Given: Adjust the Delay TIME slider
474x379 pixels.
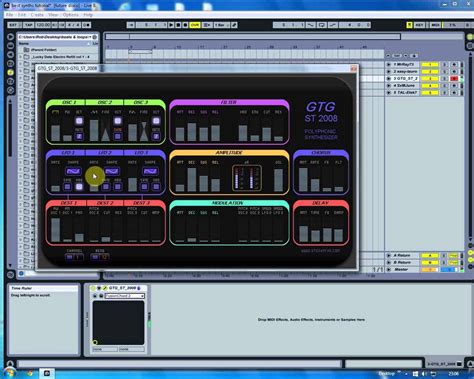Looking at the screenshot, I should (x=315, y=229).
